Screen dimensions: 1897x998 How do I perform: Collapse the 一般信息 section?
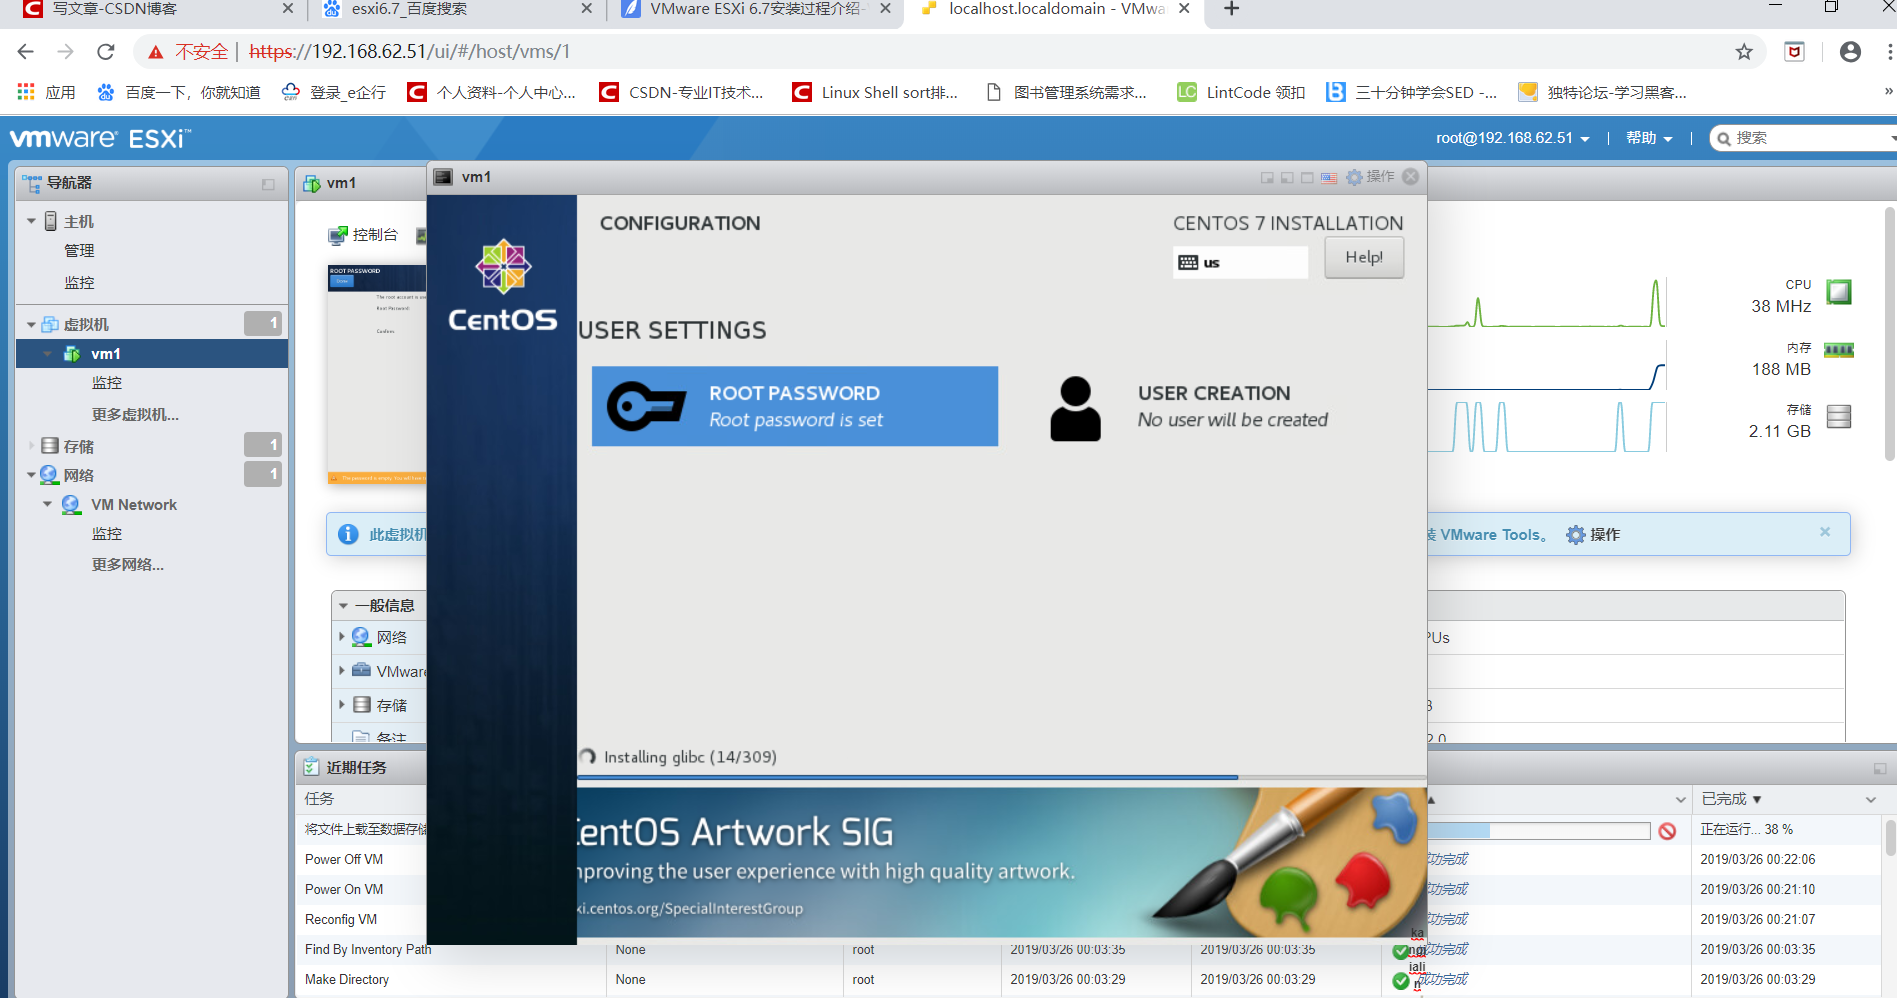pyautogui.click(x=344, y=606)
